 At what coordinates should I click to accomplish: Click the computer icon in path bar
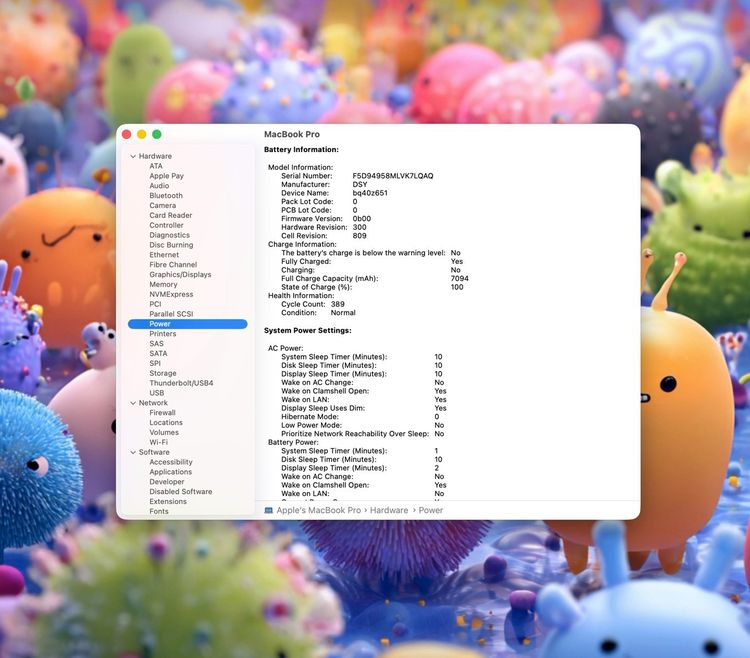(269, 510)
